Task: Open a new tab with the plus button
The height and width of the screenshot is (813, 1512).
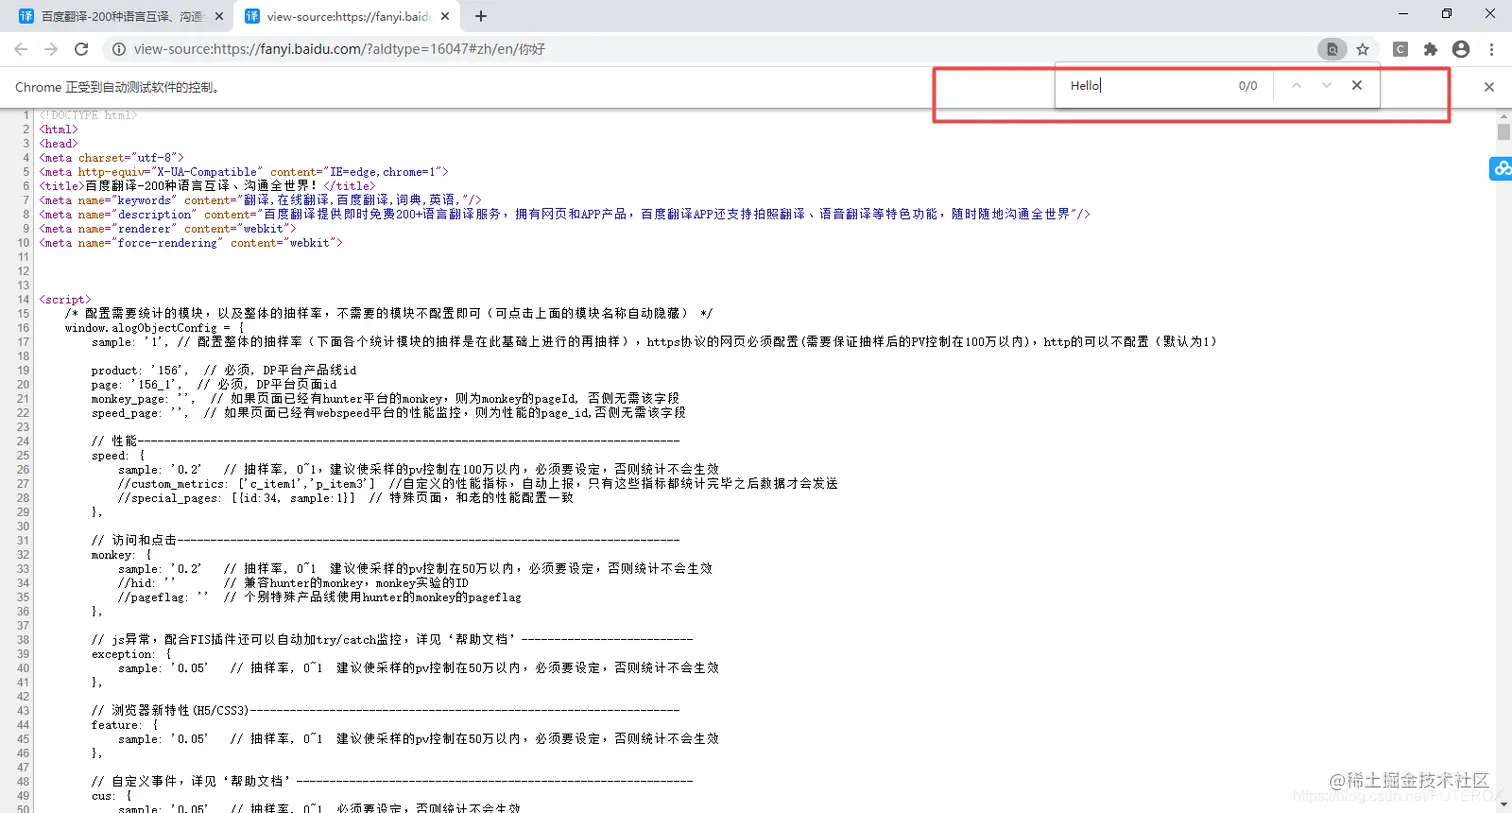Action: 480,15
